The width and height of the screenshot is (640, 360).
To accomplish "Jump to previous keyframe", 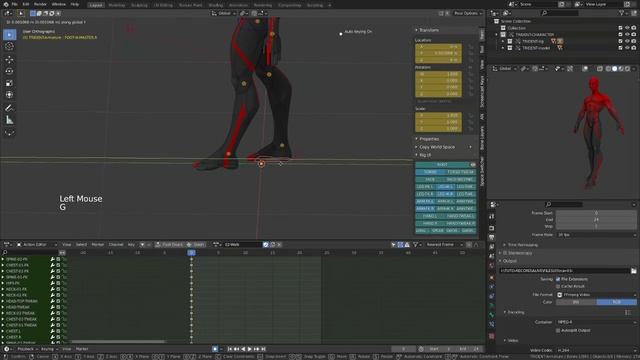I will point(236,349).
